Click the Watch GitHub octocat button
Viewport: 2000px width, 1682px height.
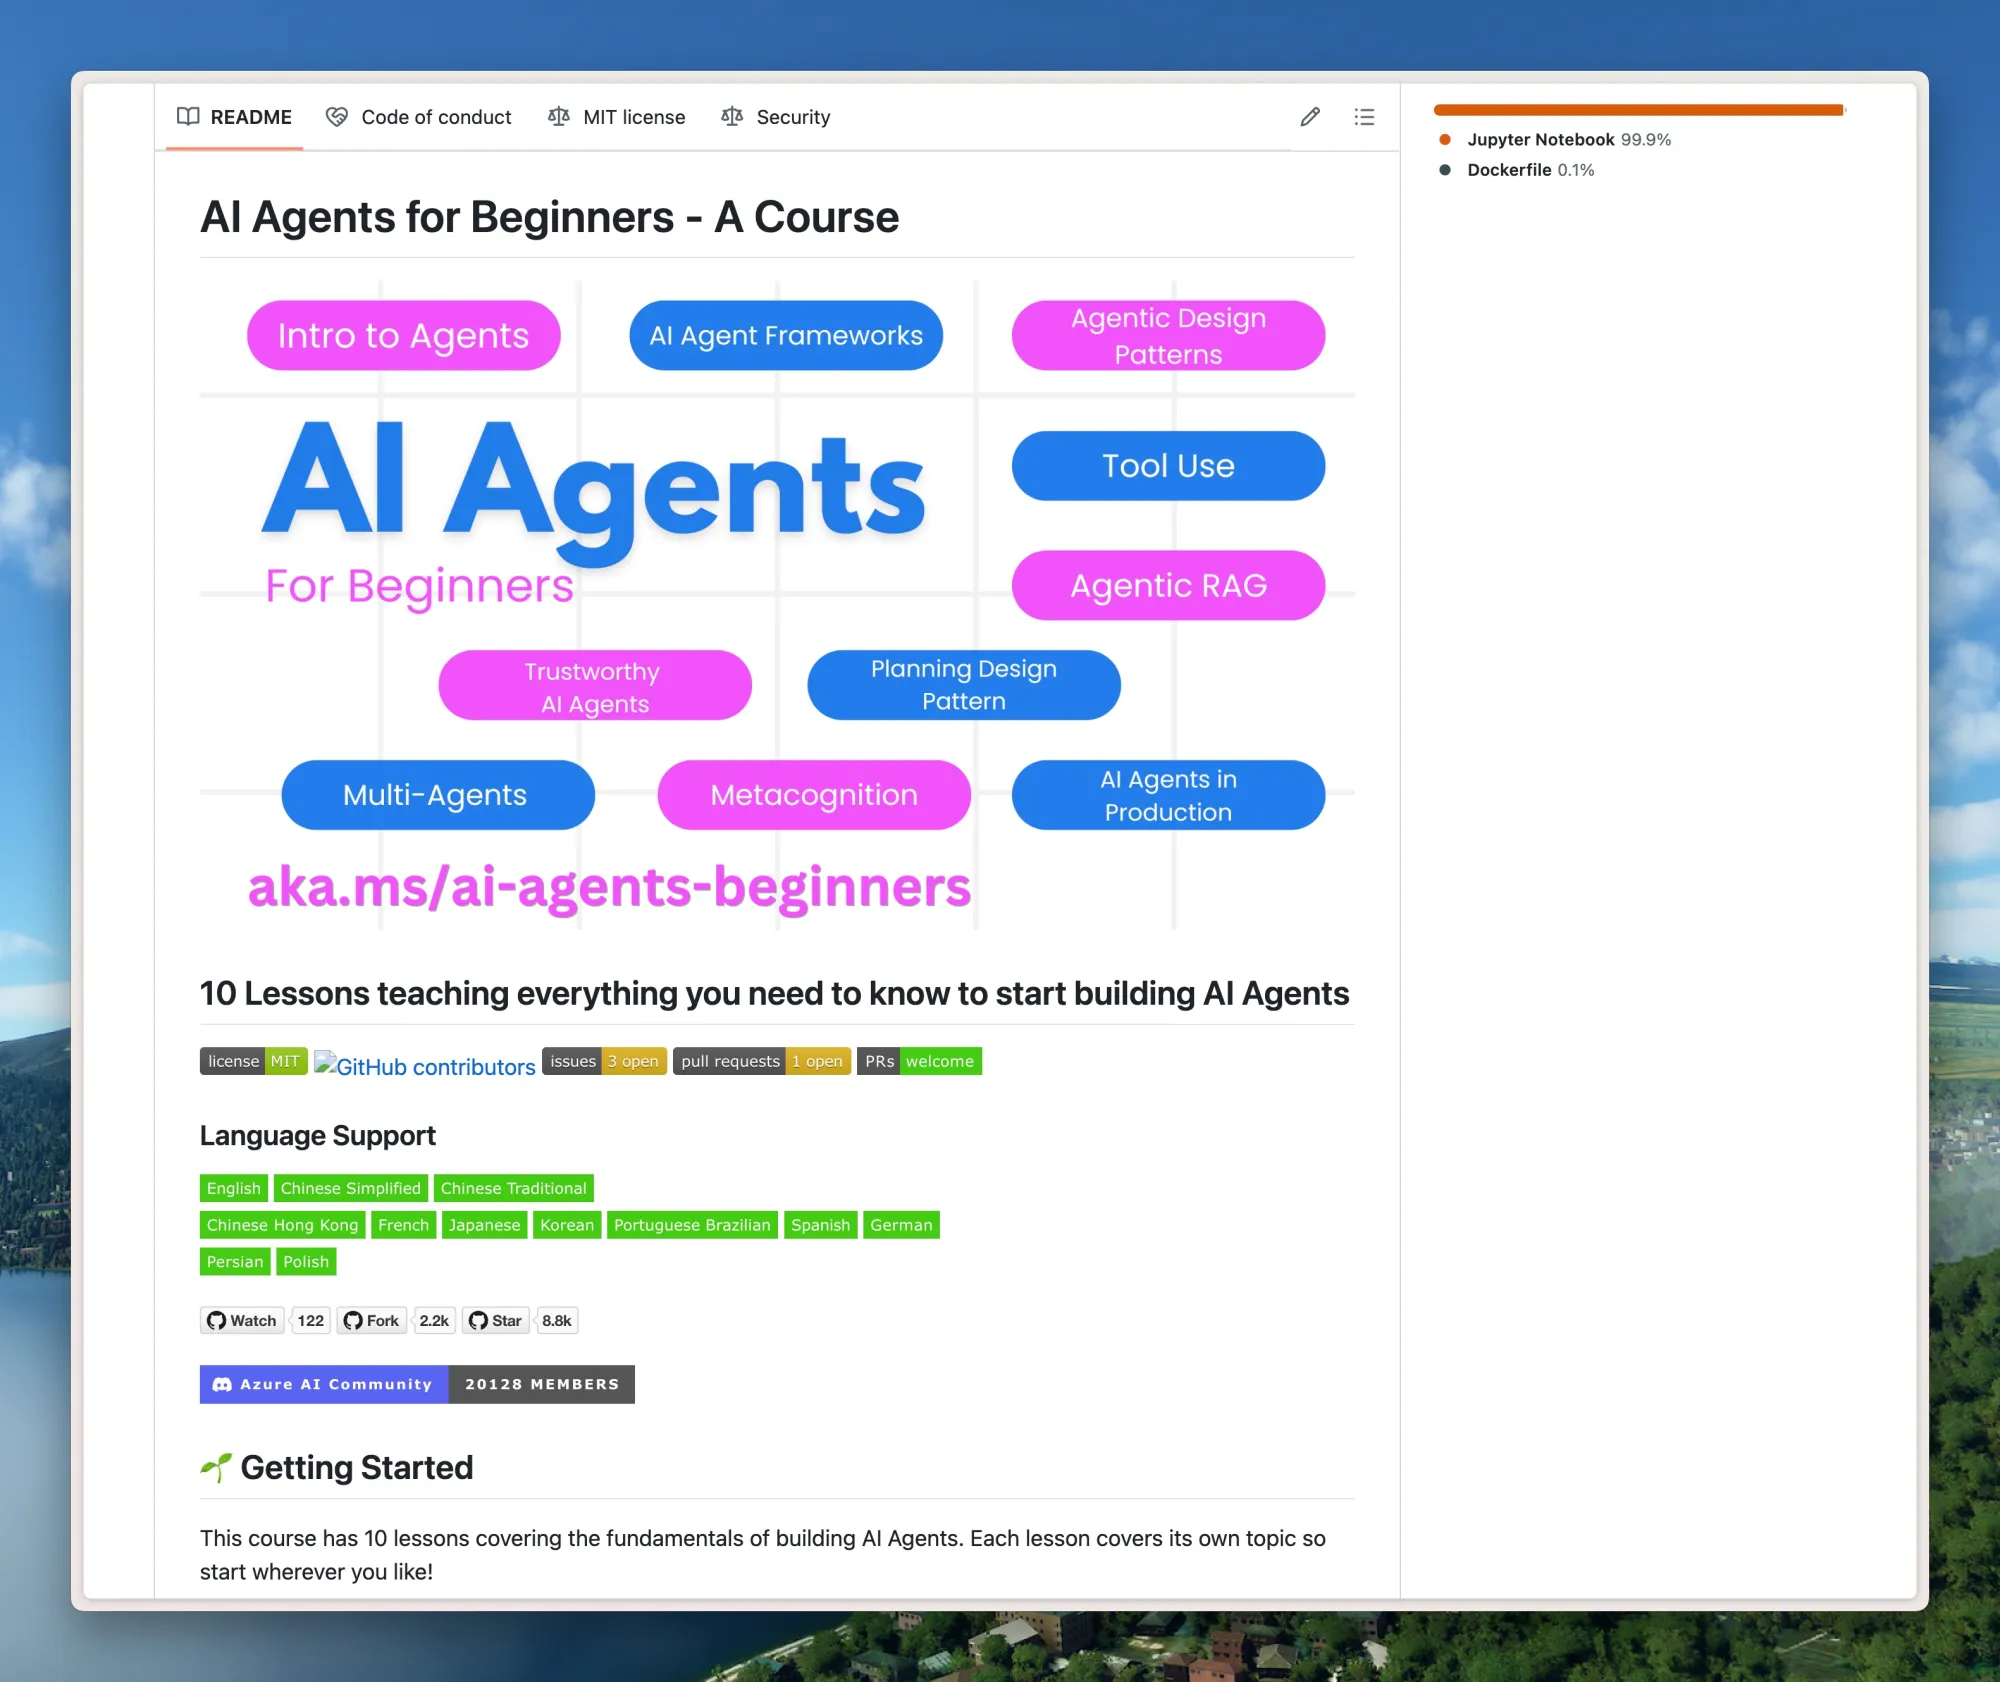[242, 1320]
